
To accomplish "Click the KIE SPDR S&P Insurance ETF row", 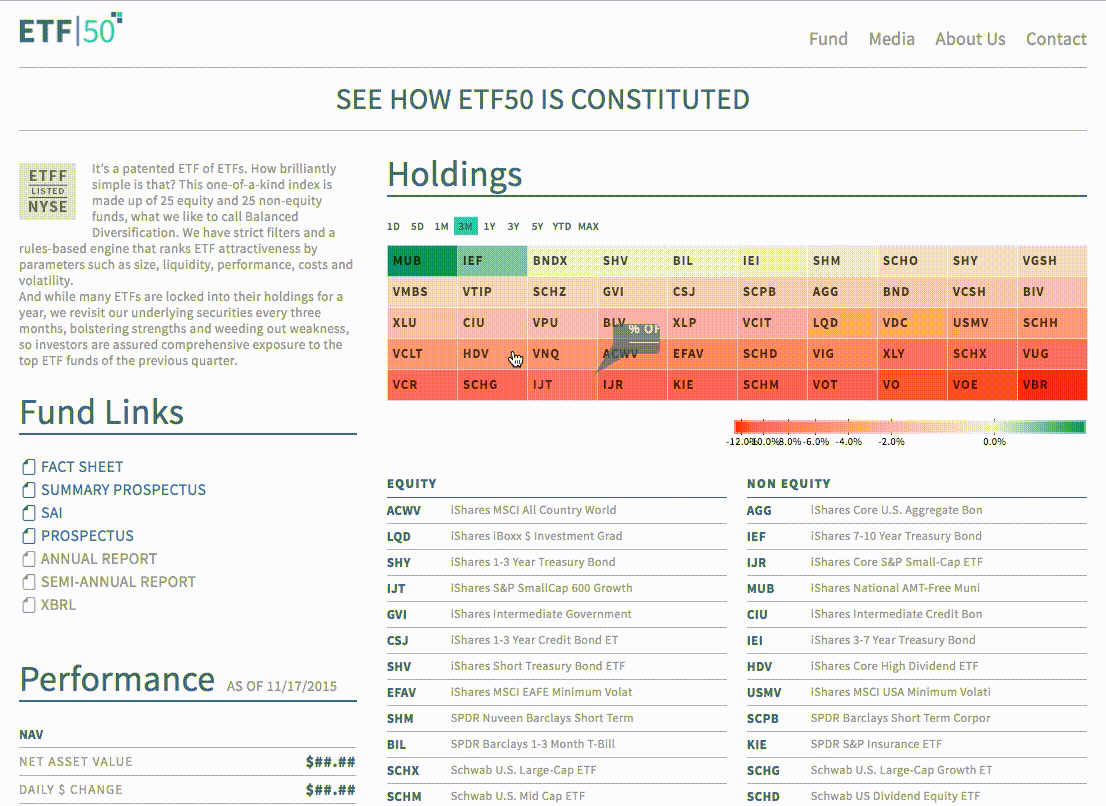I will 917,745.
